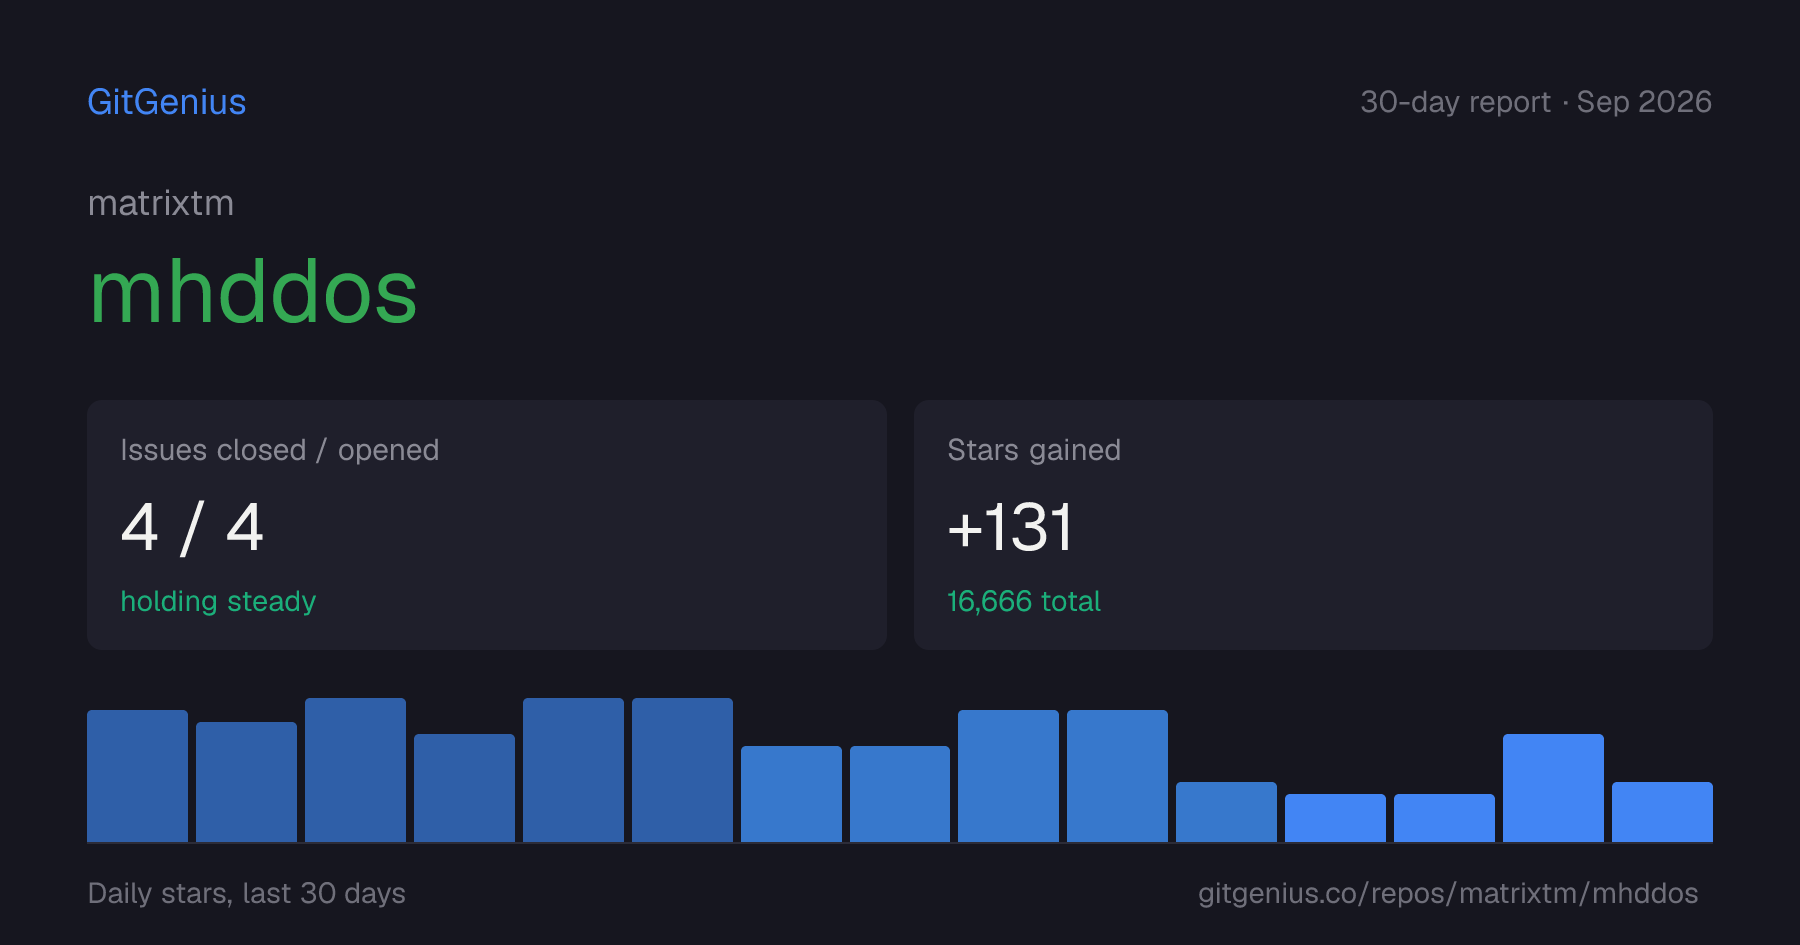Click the 30-day report Sep 2026 label
The image size is (1800, 945).
(x=1536, y=102)
